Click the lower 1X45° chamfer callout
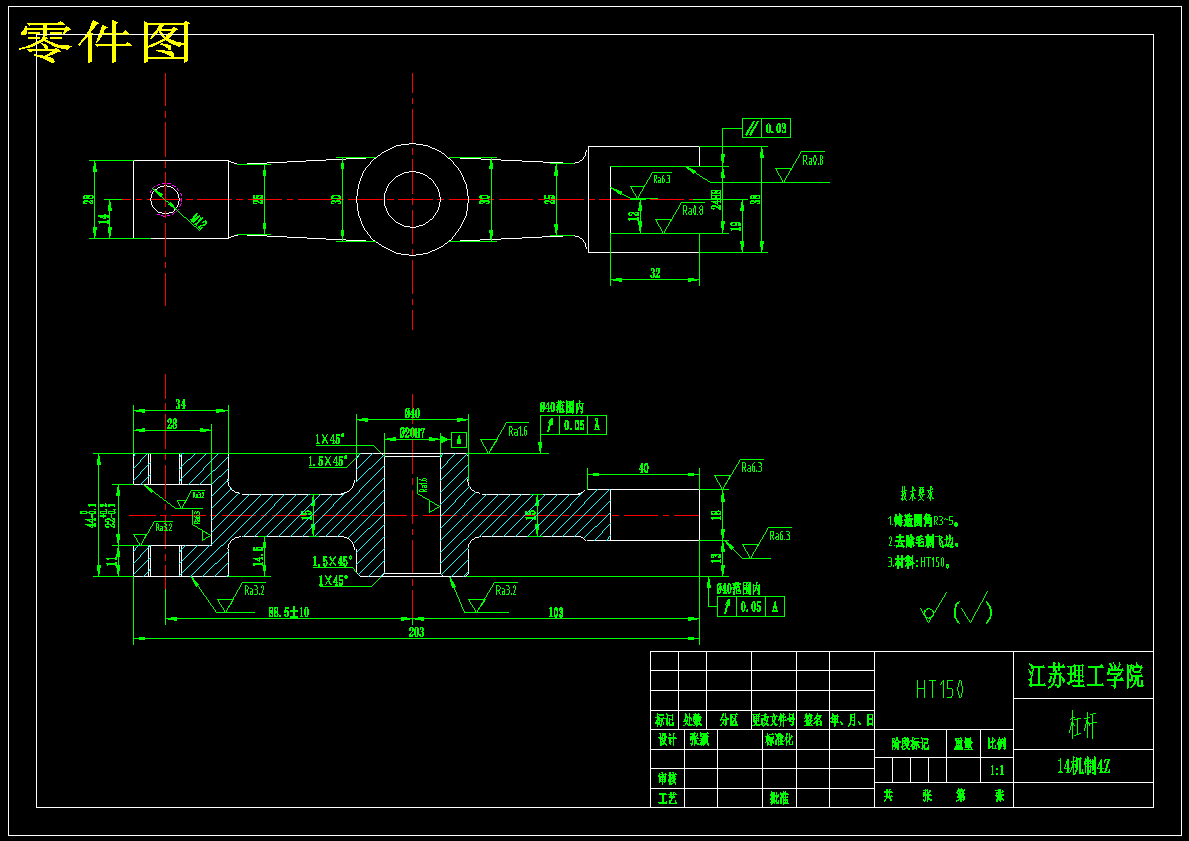Screen dimensions: 1189x841 tap(333, 580)
